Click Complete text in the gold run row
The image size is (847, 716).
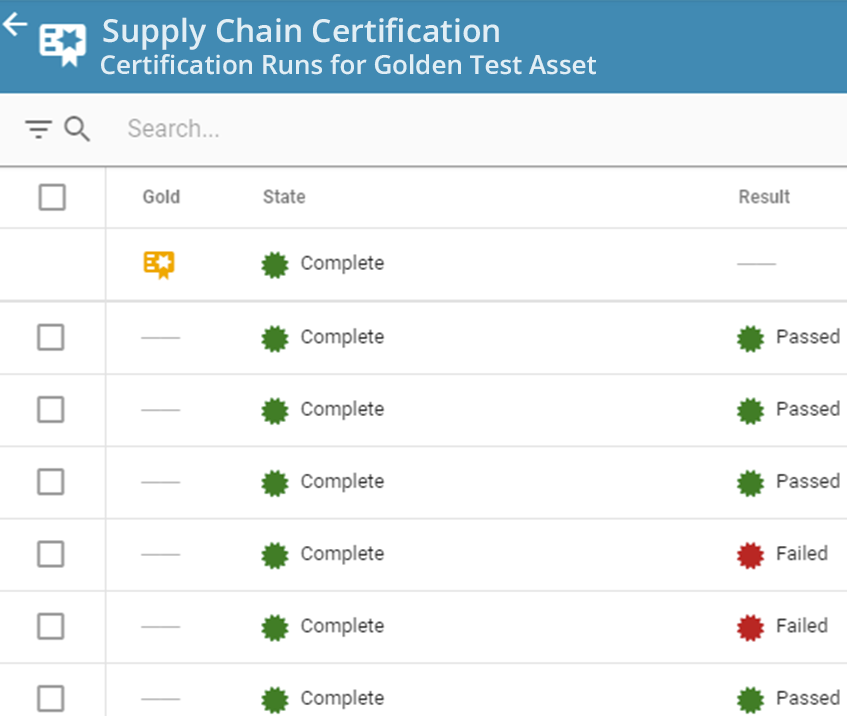pyautogui.click(x=342, y=264)
